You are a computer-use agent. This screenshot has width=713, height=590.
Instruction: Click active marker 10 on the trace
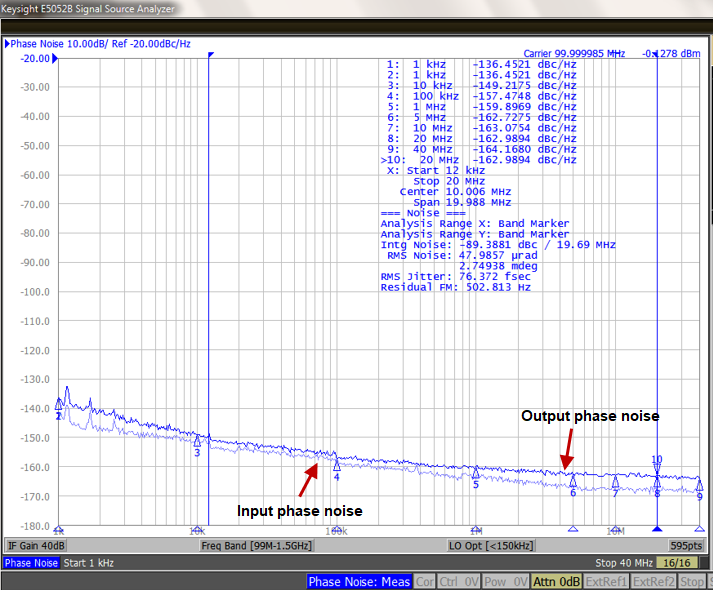pos(657,472)
